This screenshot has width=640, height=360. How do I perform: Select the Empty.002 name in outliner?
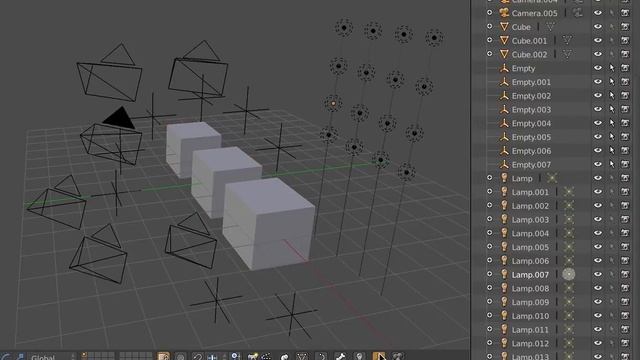[531, 96]
